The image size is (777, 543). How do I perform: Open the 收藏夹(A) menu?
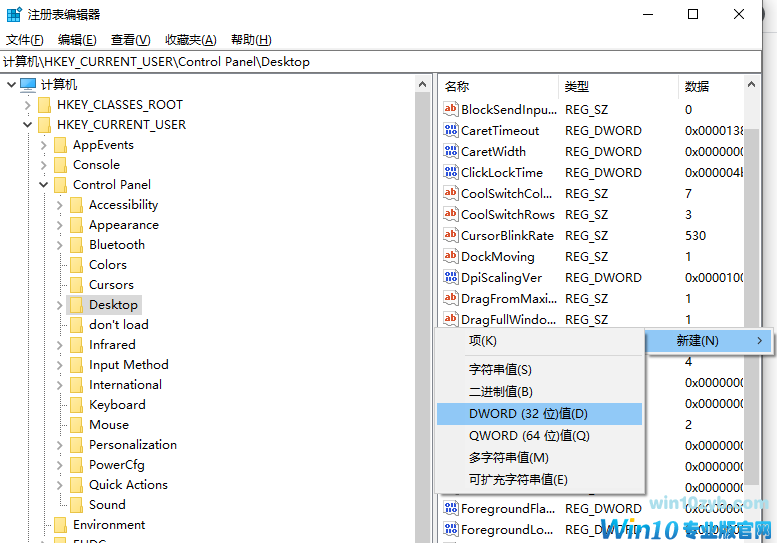pos(190,40)
